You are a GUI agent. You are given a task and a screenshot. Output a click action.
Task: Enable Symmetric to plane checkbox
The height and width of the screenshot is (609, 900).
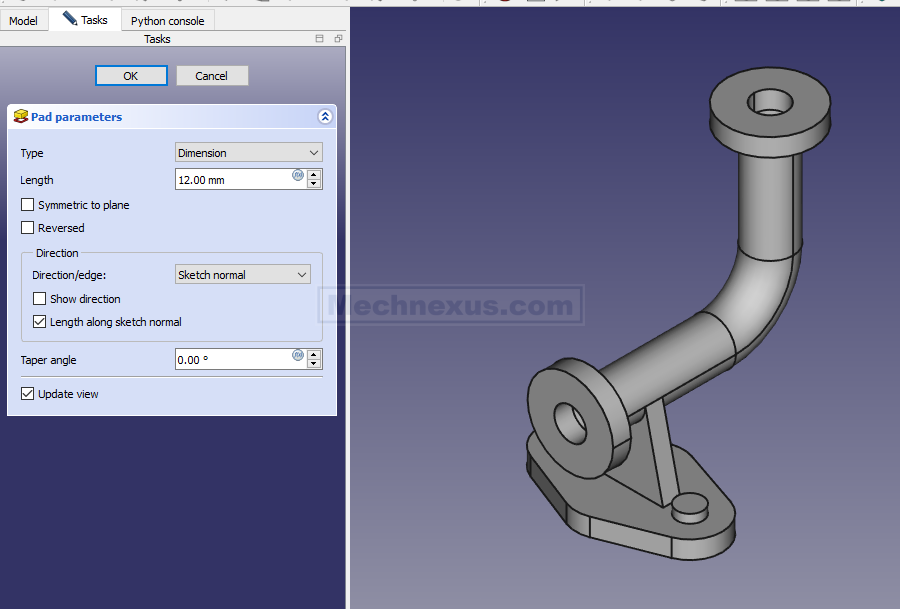point(28,205)
